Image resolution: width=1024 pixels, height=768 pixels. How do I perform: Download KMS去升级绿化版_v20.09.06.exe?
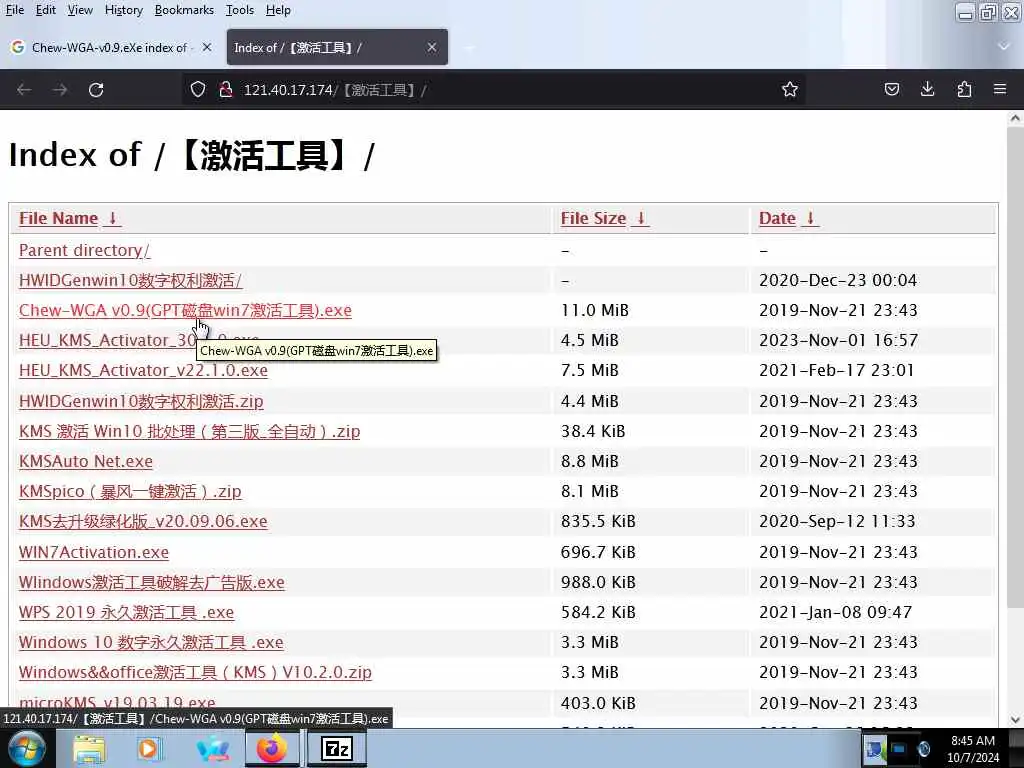click(x=143, y=521)
